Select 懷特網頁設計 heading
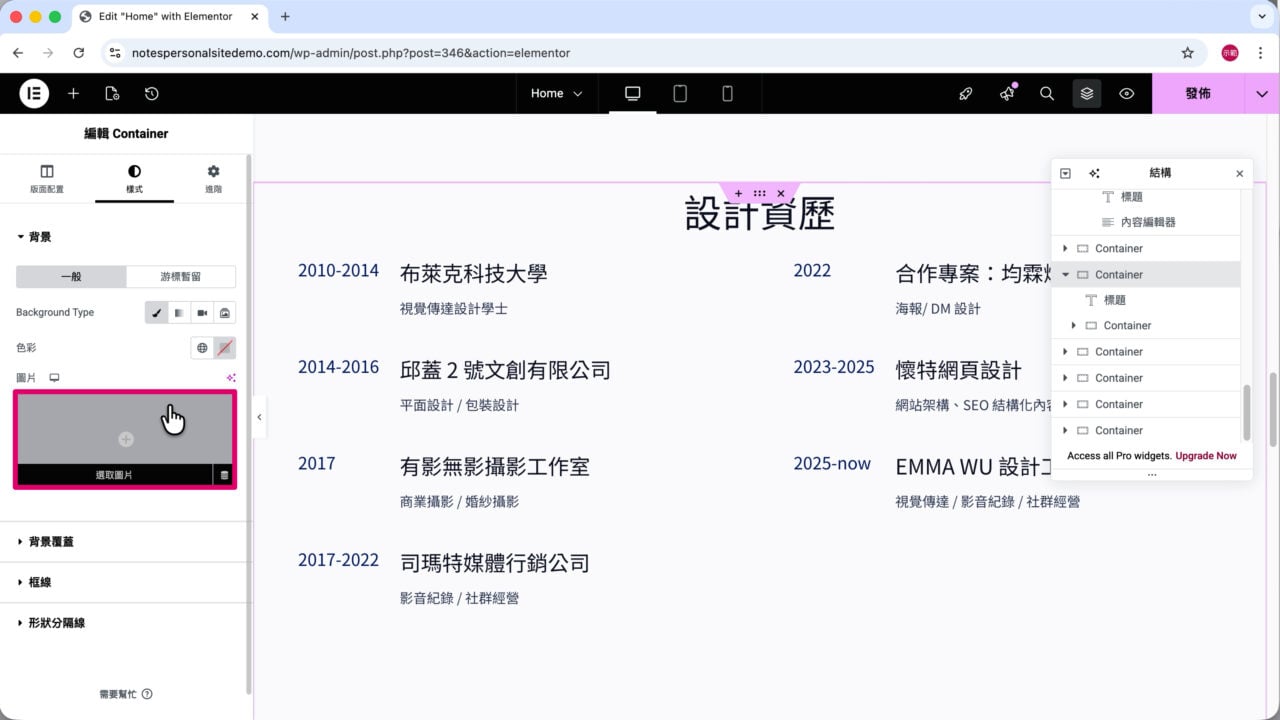 click(958, 370)
